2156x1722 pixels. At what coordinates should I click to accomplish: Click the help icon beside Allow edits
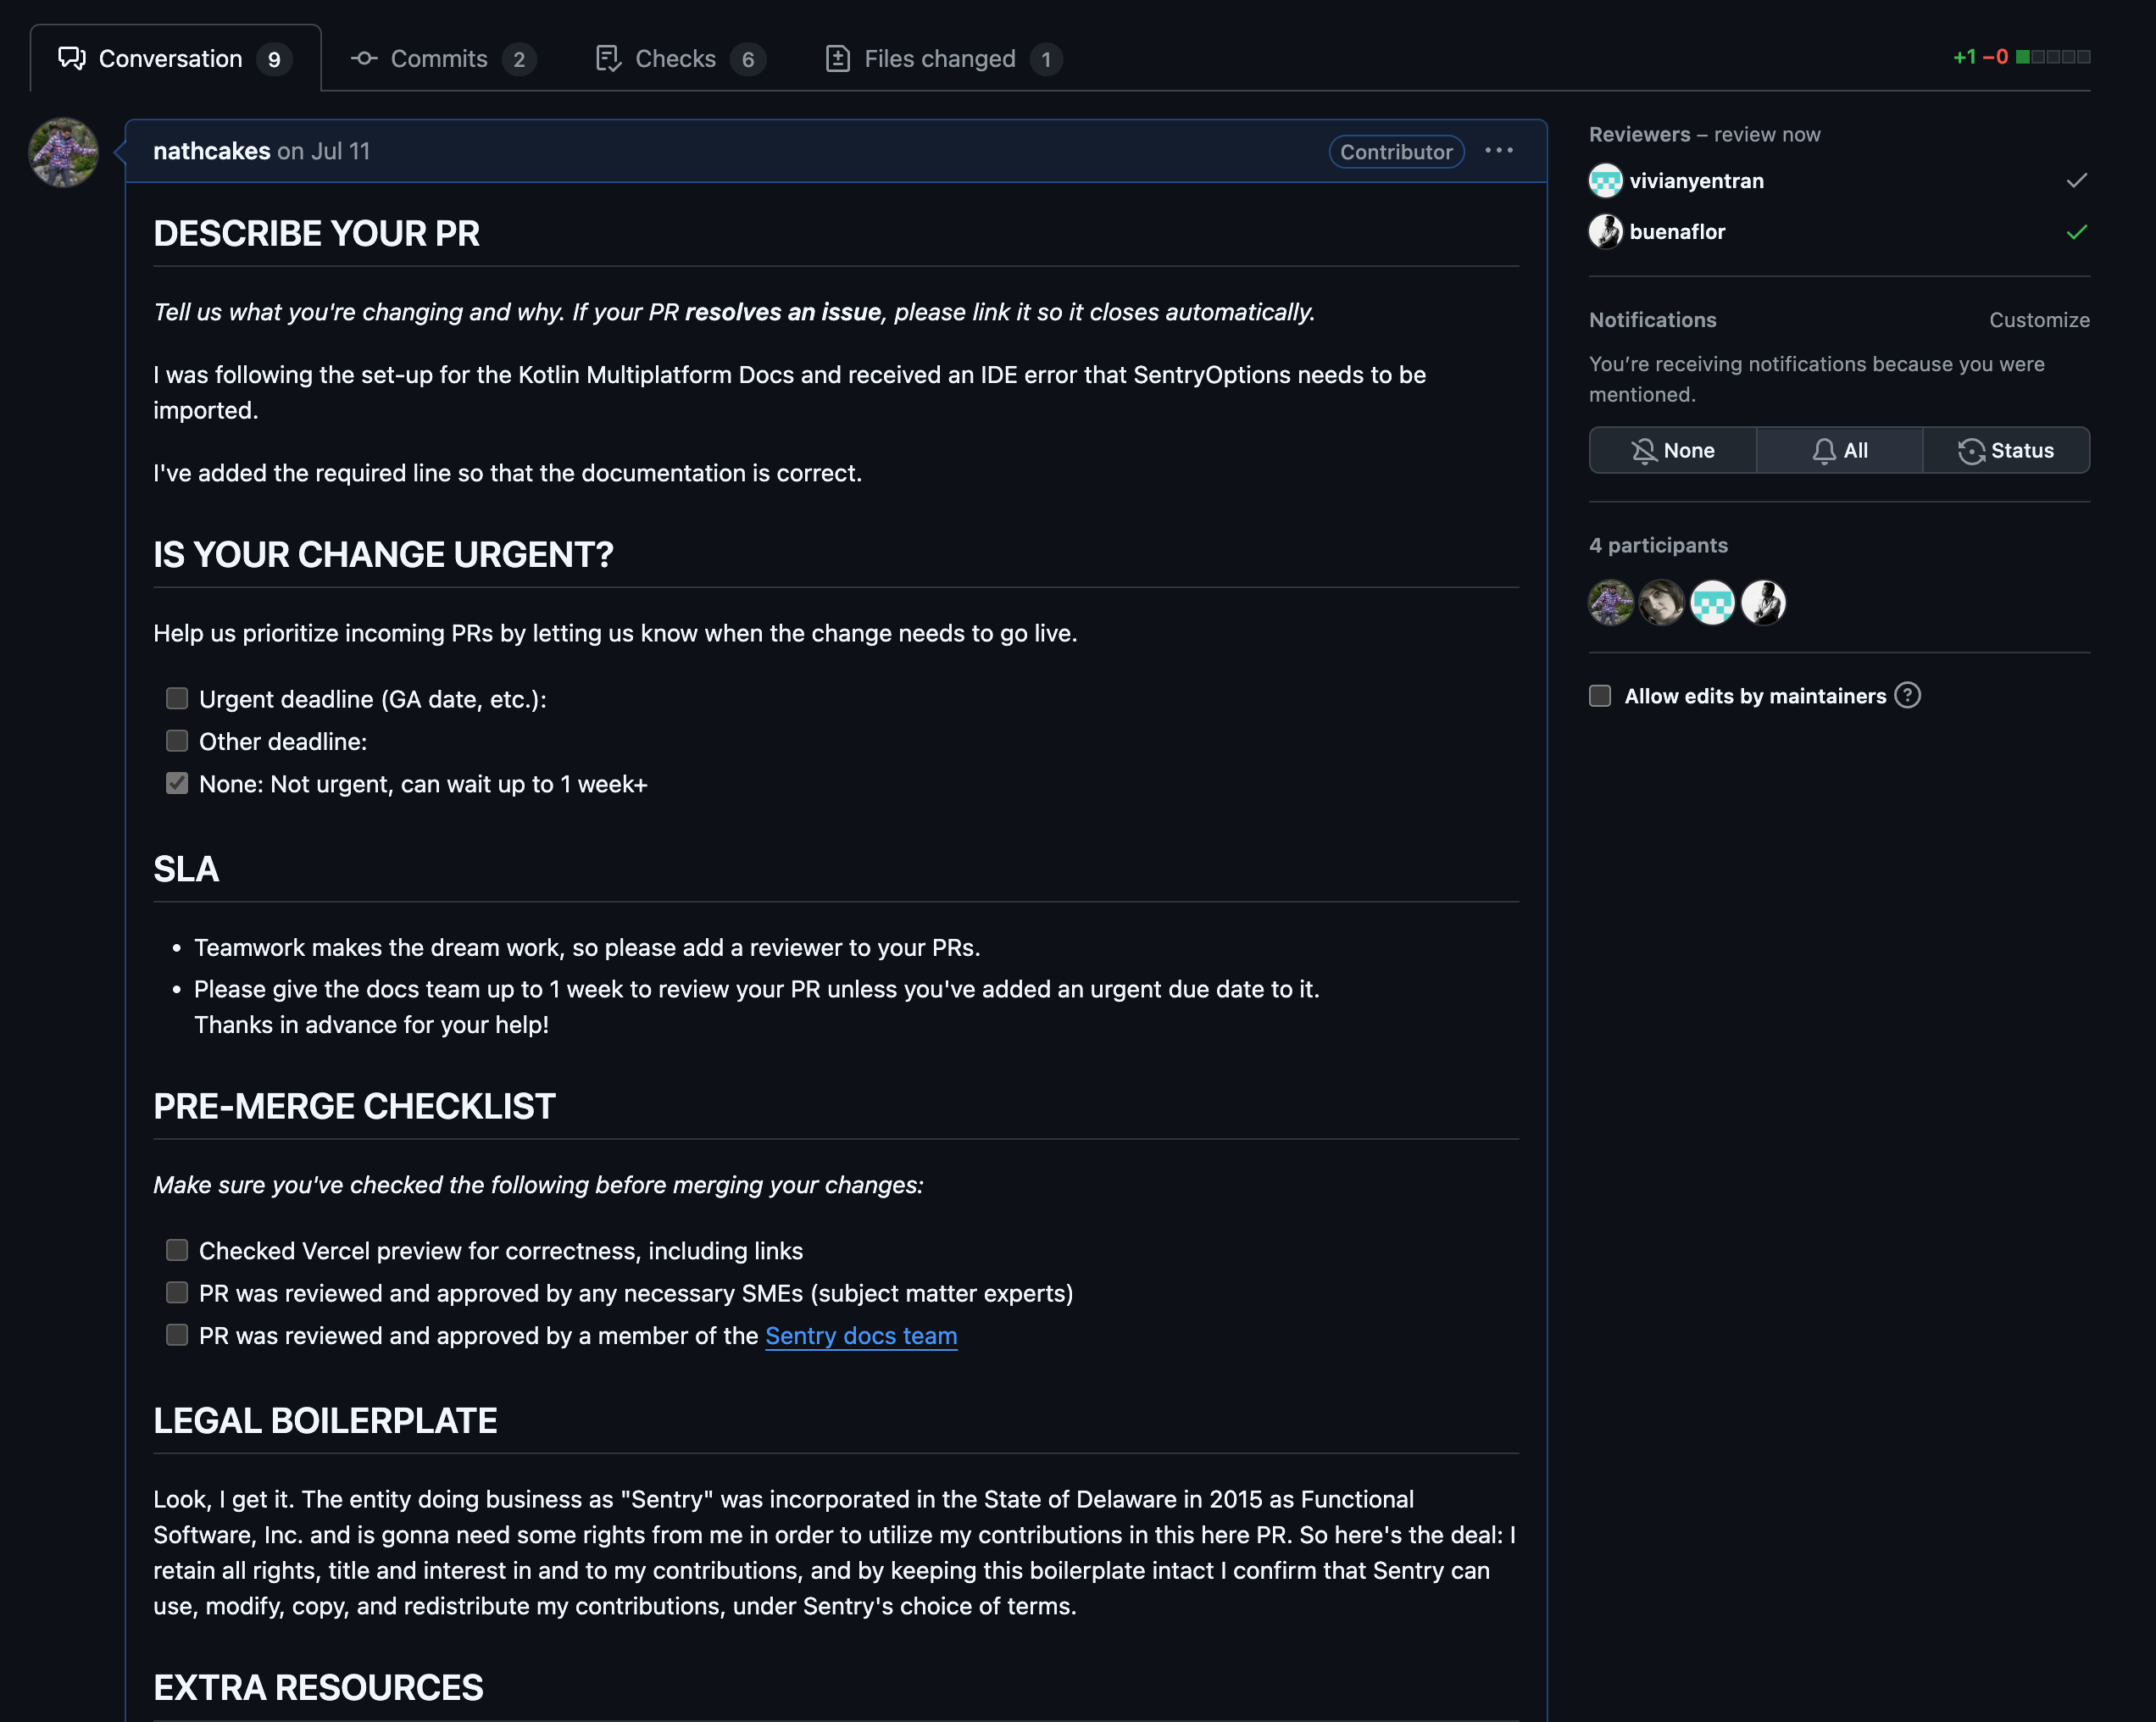(1907, 695)
